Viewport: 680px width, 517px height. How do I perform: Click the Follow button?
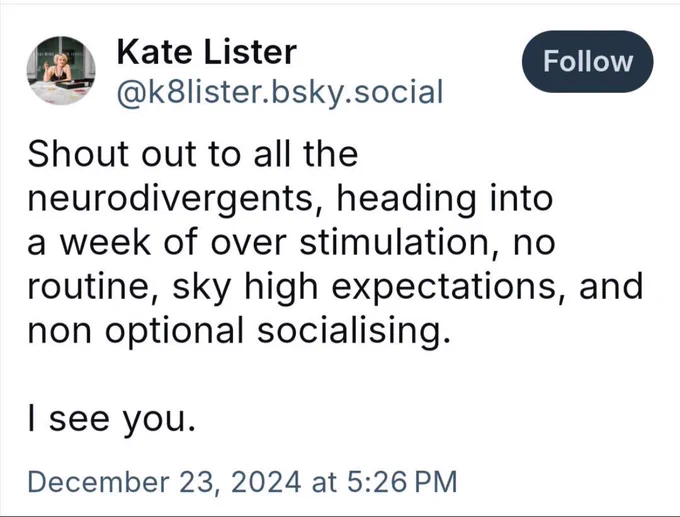pyautogui.click(x=588, y=61)
